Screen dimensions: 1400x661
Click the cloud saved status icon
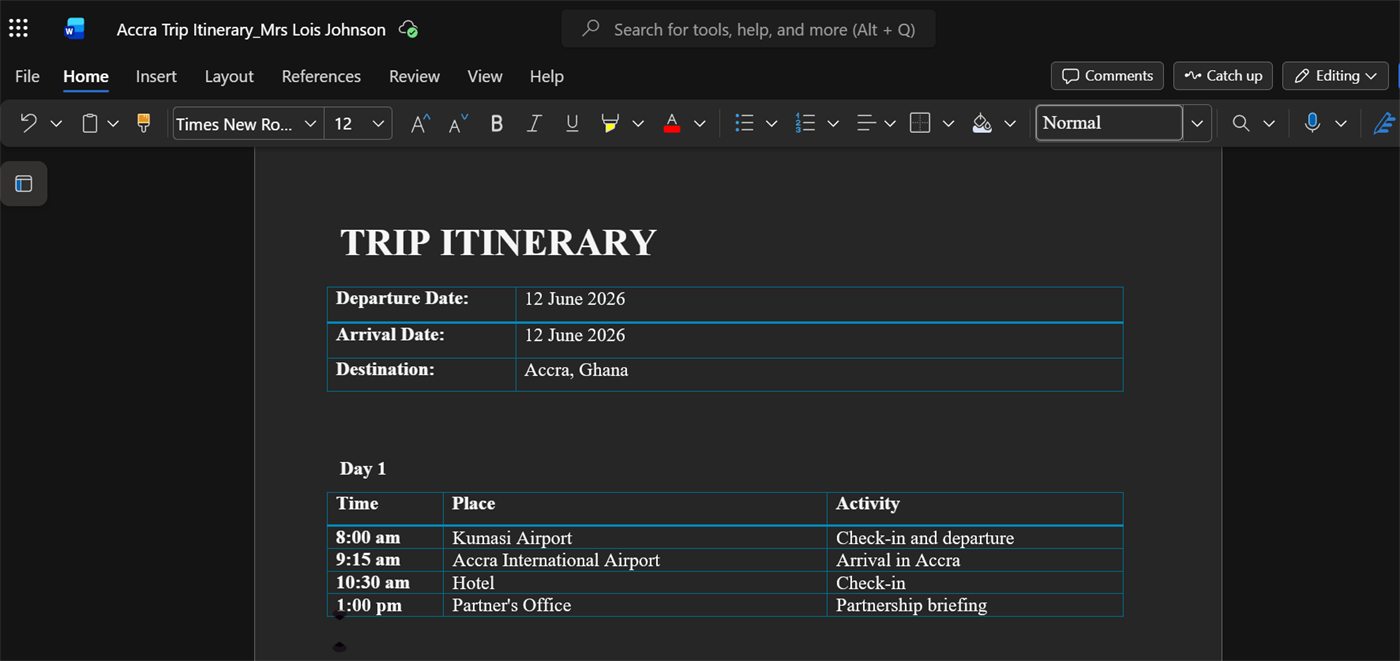408,29
